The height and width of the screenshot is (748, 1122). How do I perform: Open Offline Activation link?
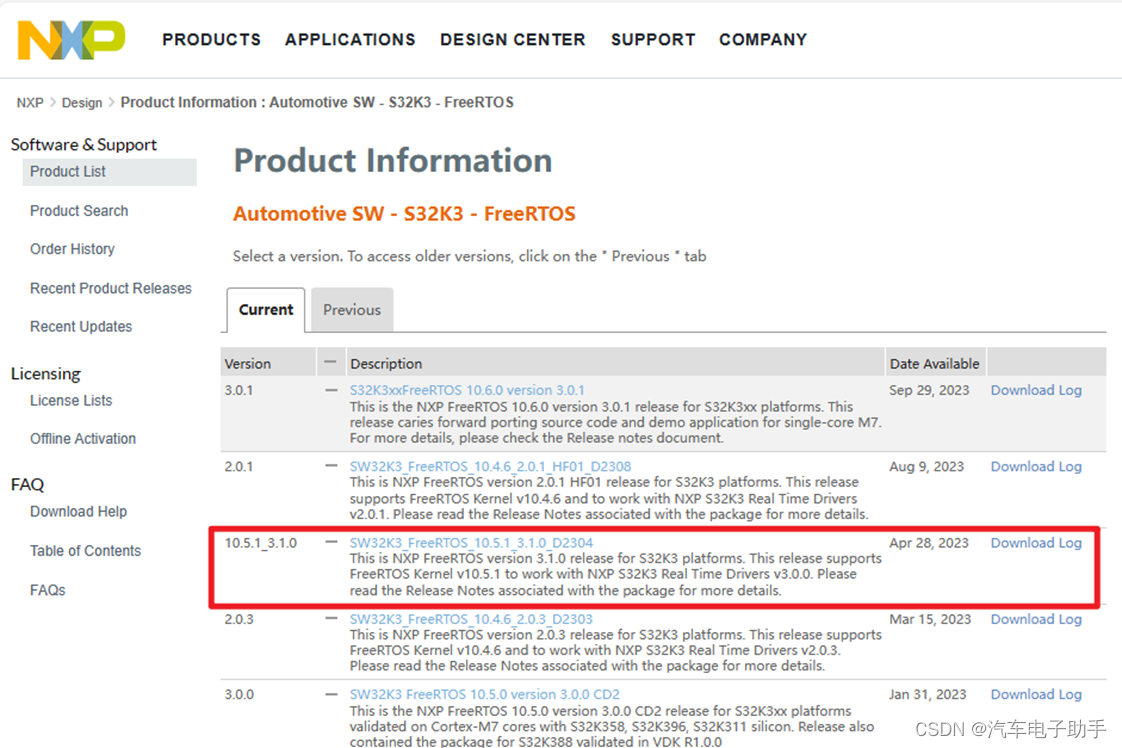point(83,439)
